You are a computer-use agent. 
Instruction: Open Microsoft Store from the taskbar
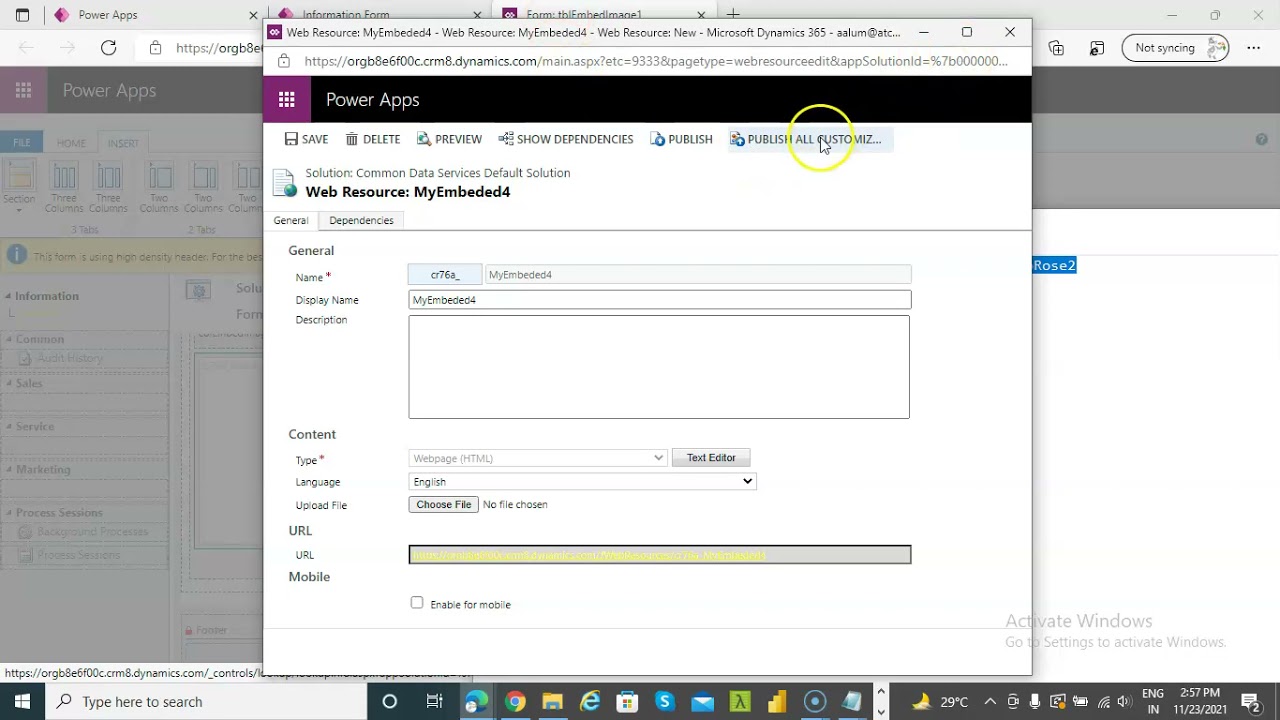pyautogui.click(x=627, y=701)
